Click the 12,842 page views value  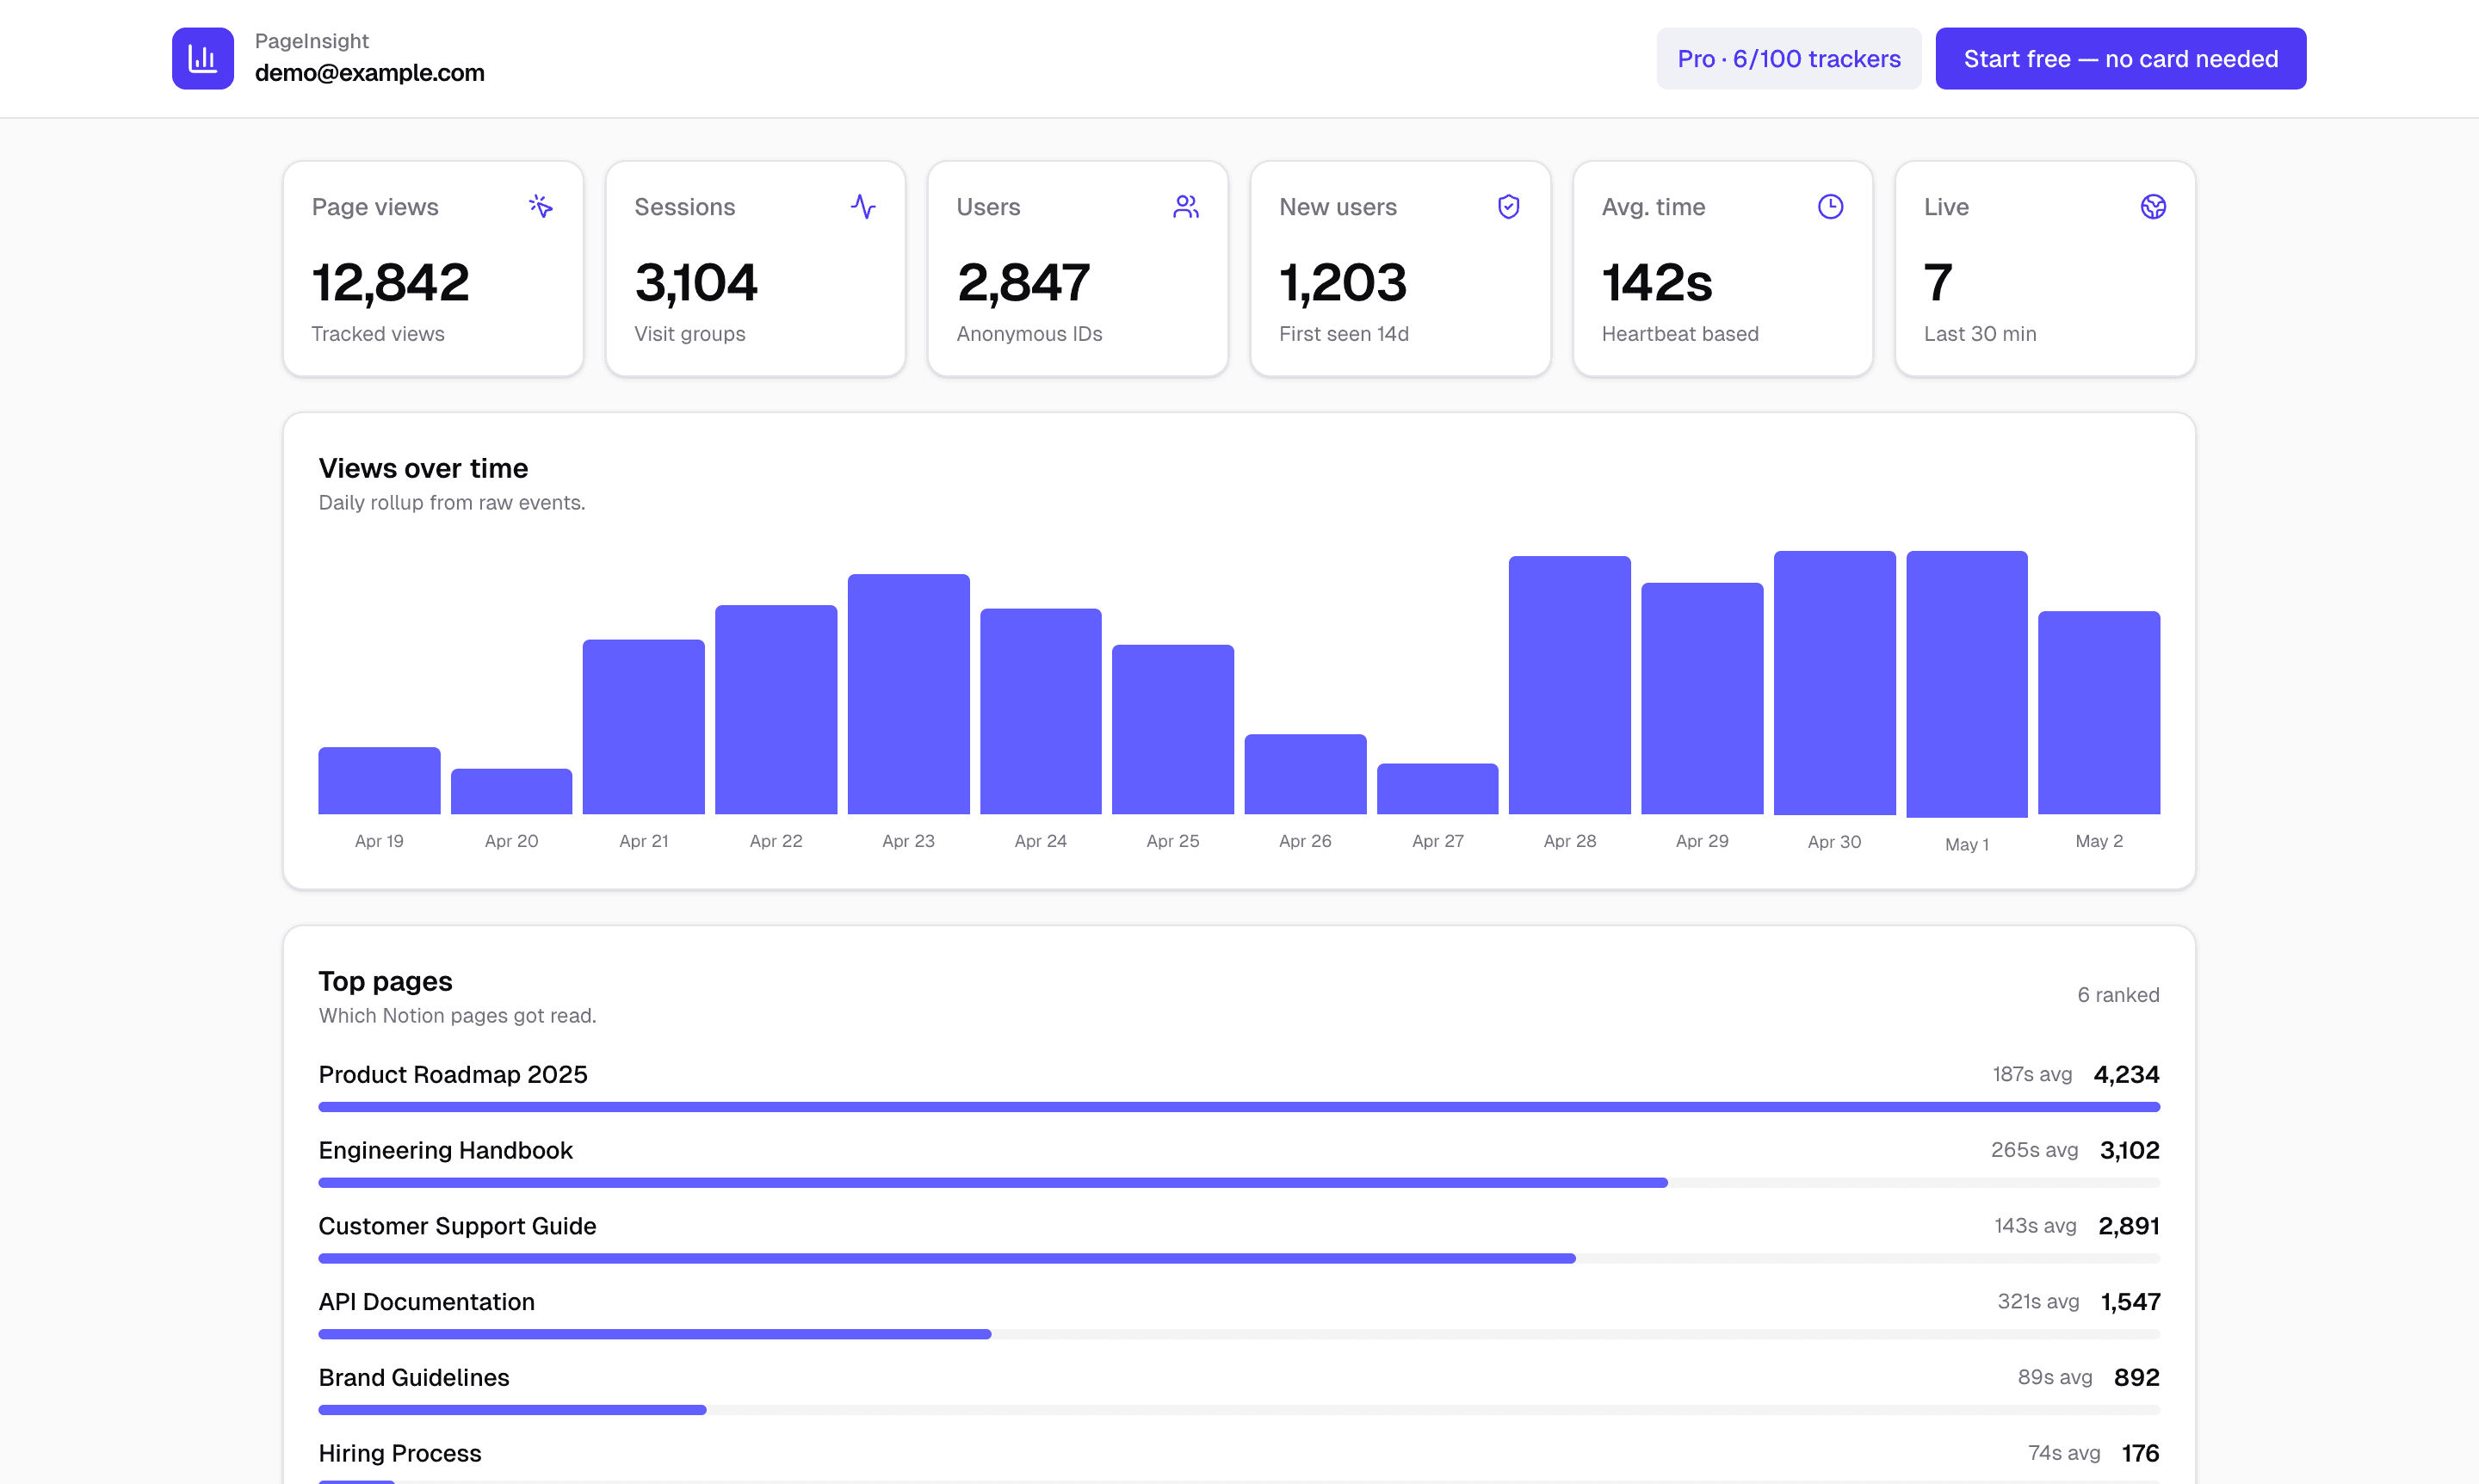[390, 282]
